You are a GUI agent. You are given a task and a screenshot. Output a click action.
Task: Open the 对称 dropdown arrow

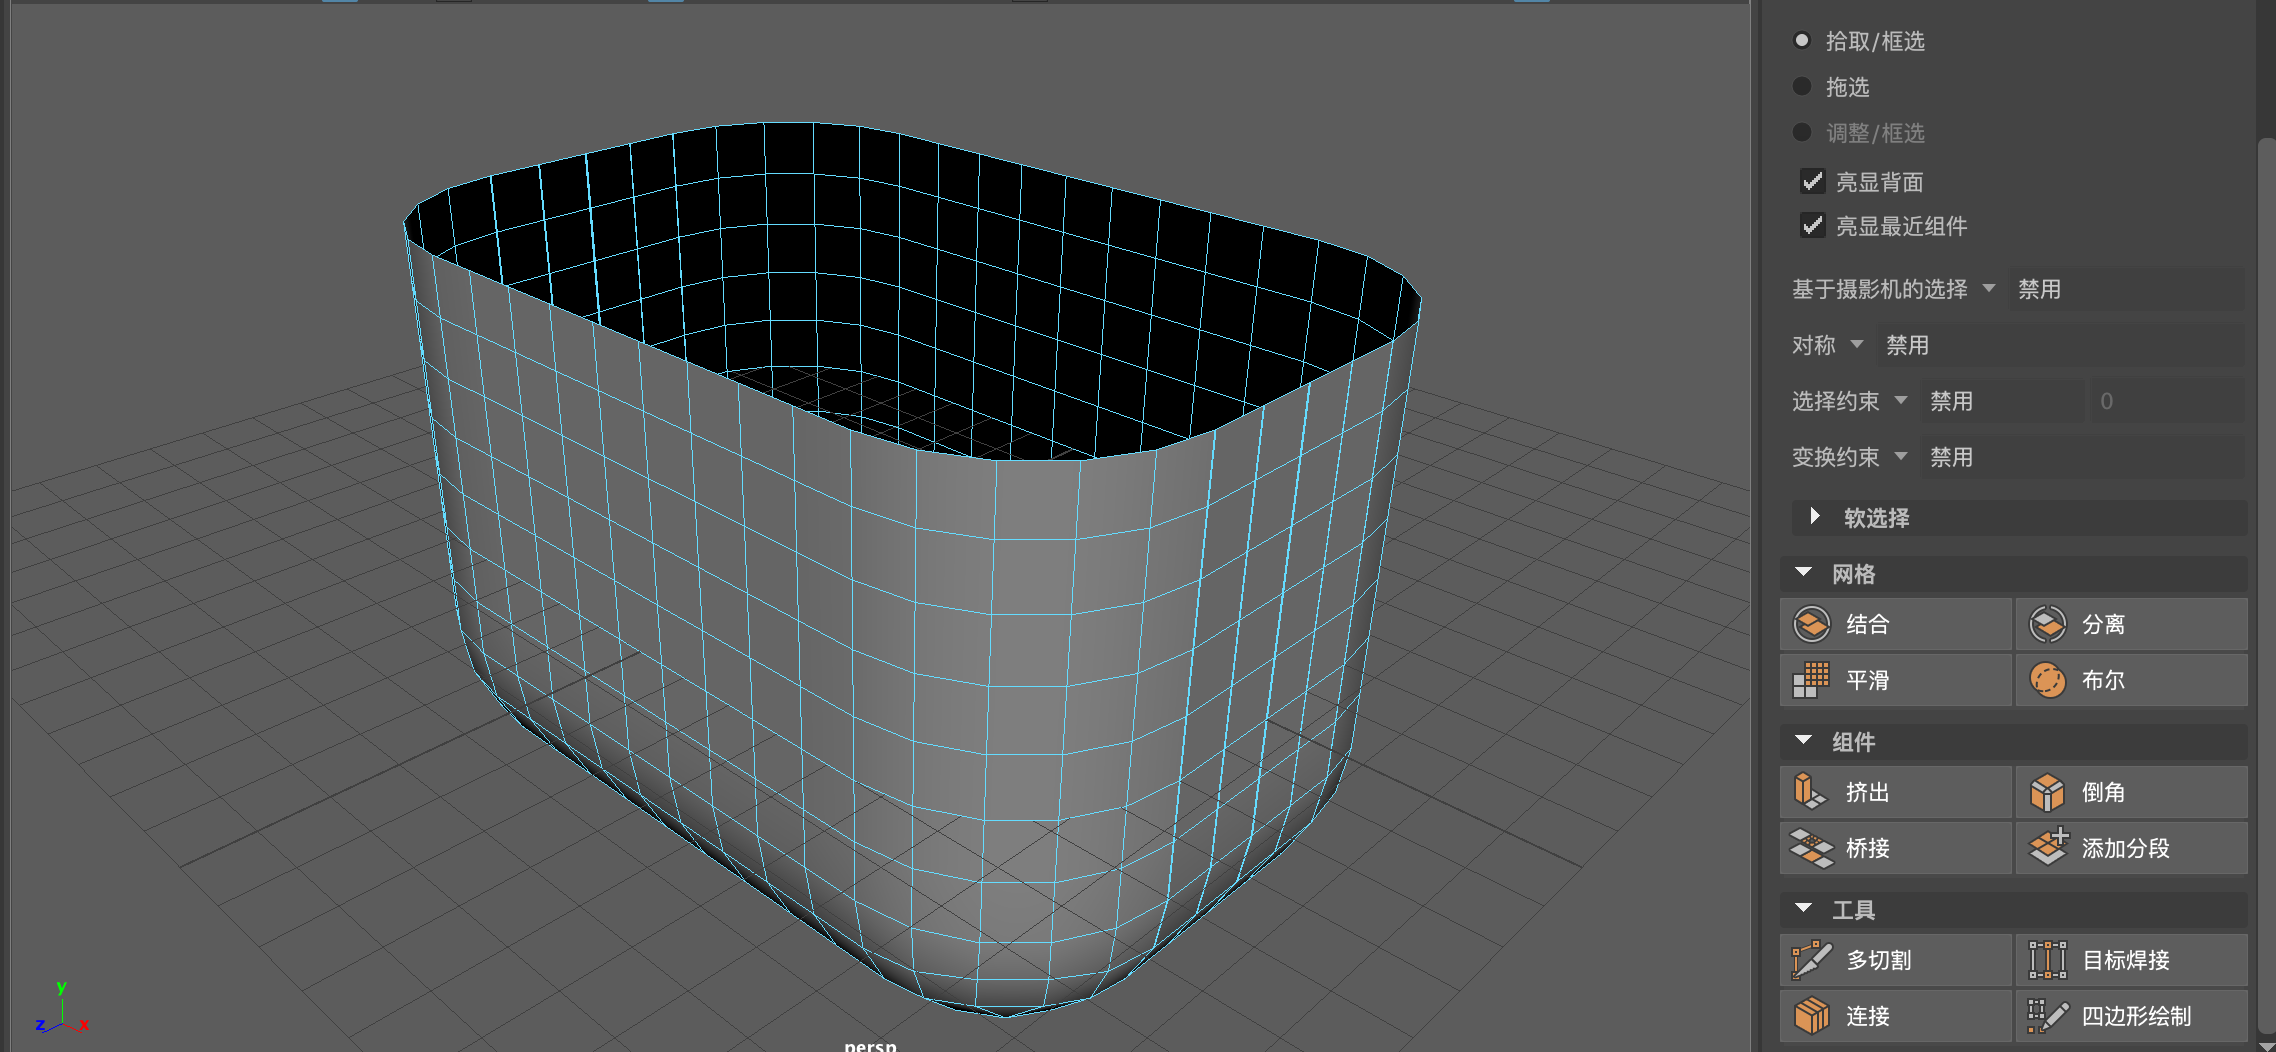tap(1857, 344)
